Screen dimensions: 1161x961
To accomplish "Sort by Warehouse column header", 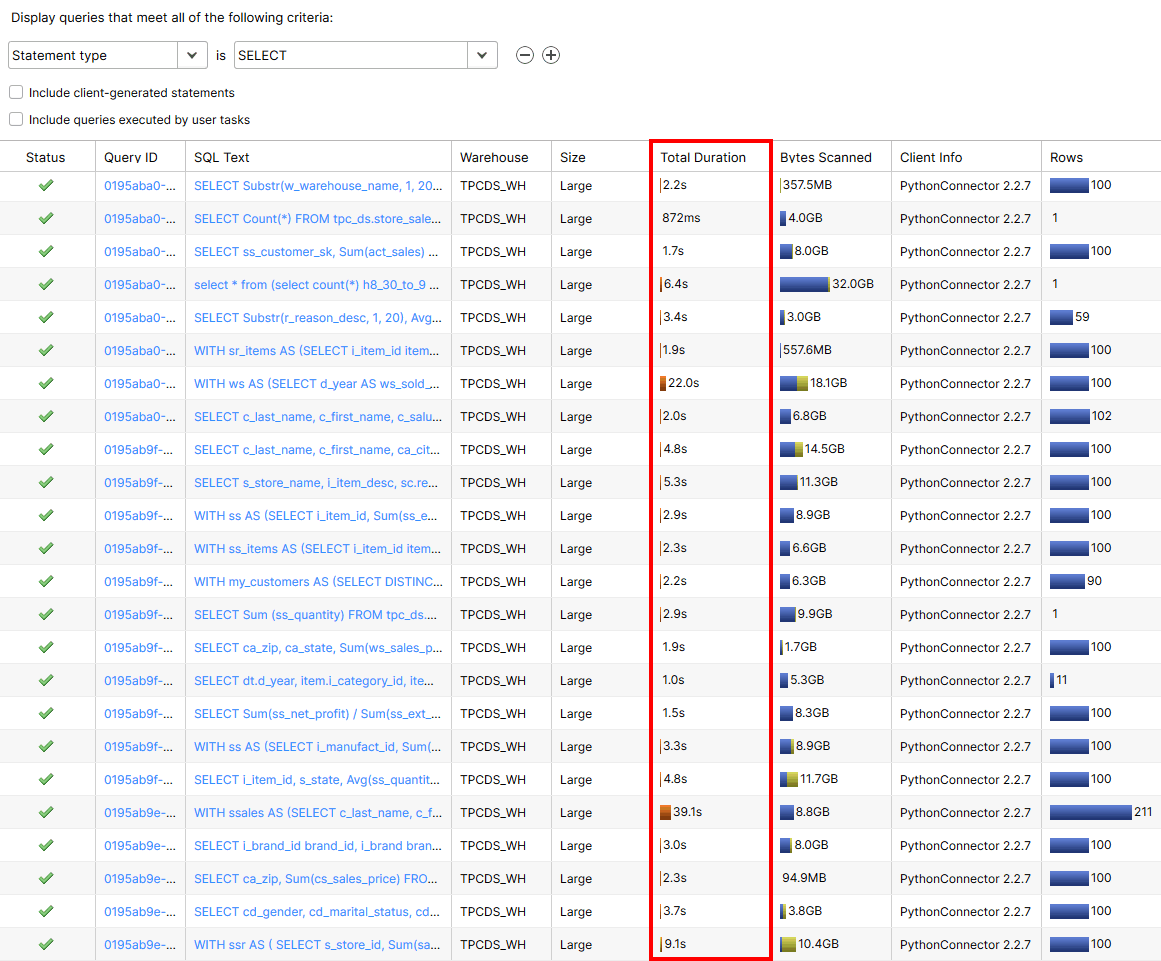I will [494, 158].
